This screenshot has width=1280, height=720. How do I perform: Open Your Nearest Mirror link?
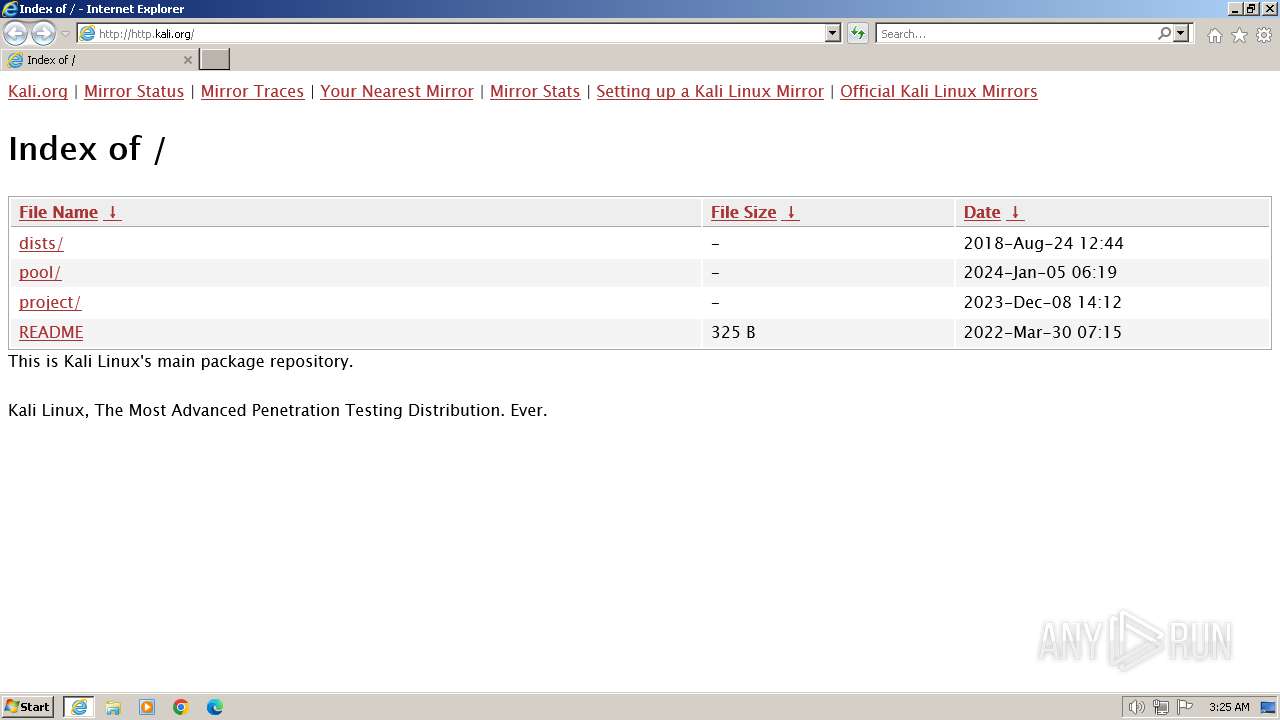coord(397,91)
